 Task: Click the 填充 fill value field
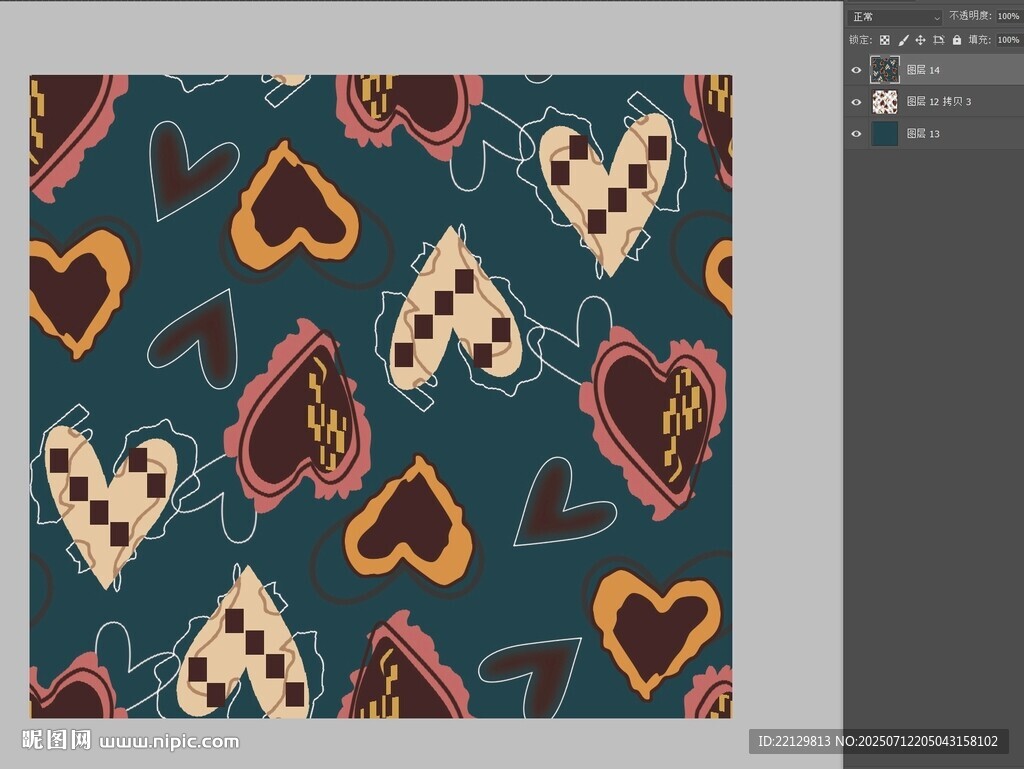[1008, 40]
